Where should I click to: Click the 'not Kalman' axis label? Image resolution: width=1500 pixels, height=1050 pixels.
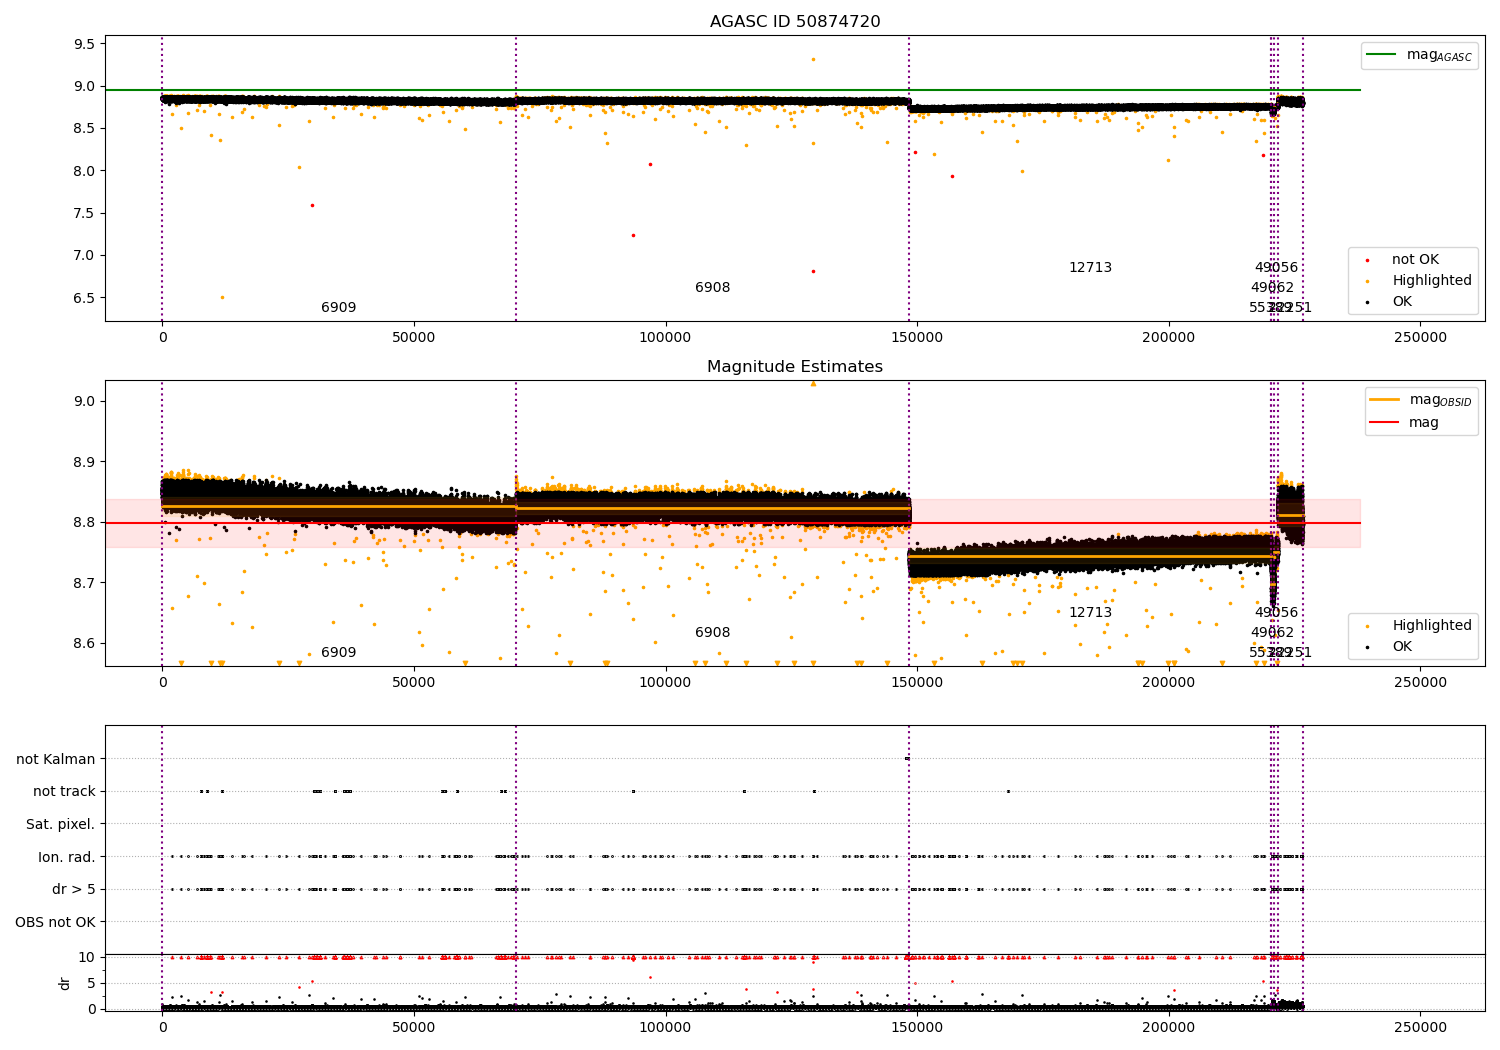click(56, 759)
